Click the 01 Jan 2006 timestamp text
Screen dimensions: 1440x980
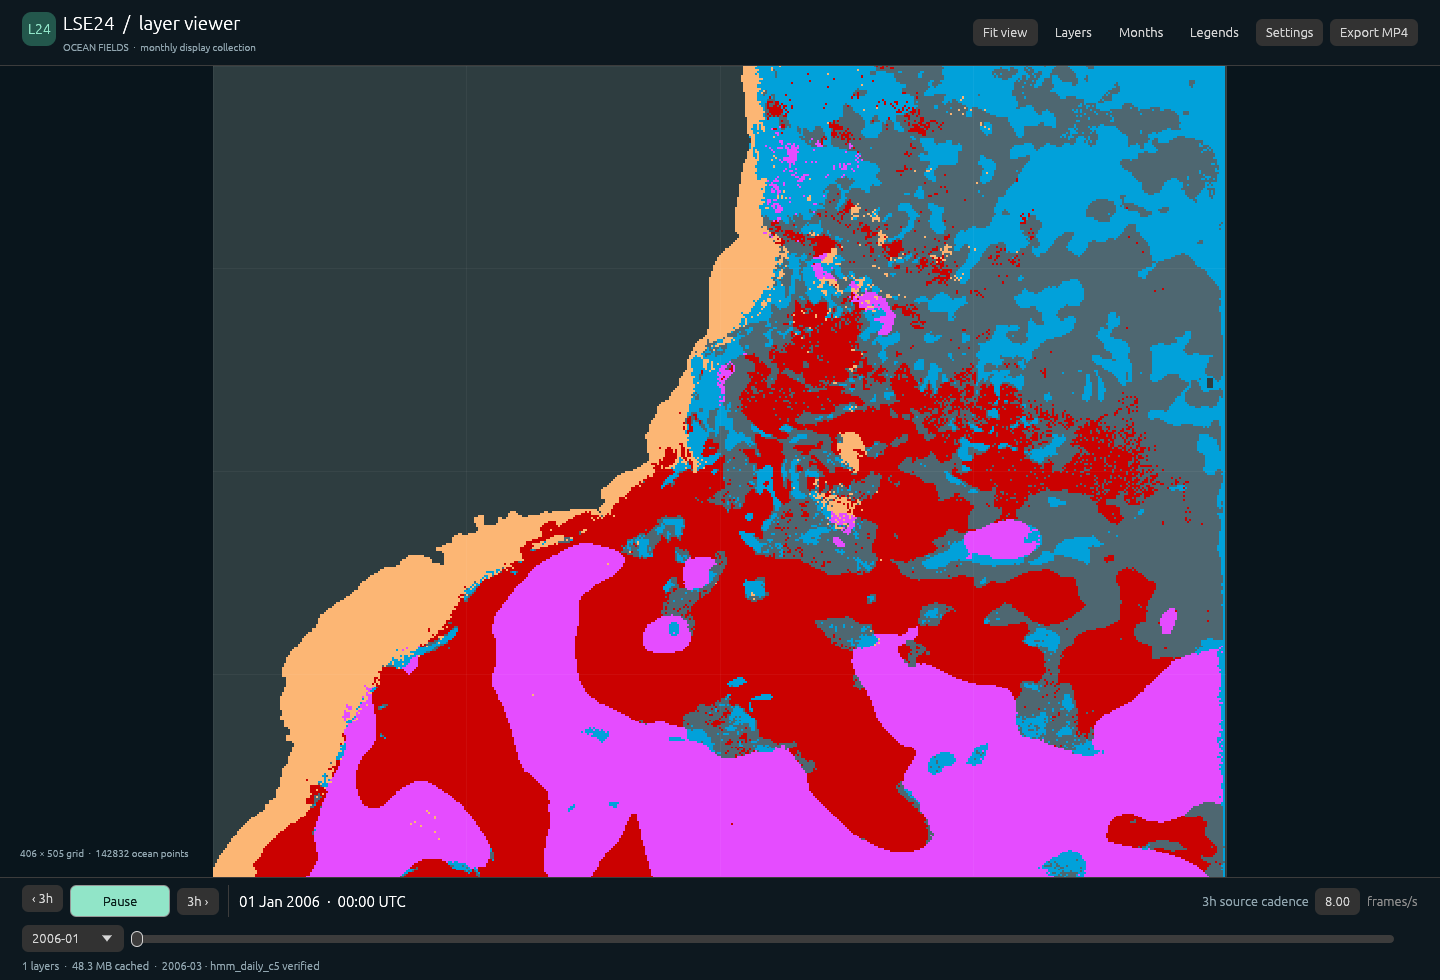(322, 902)
